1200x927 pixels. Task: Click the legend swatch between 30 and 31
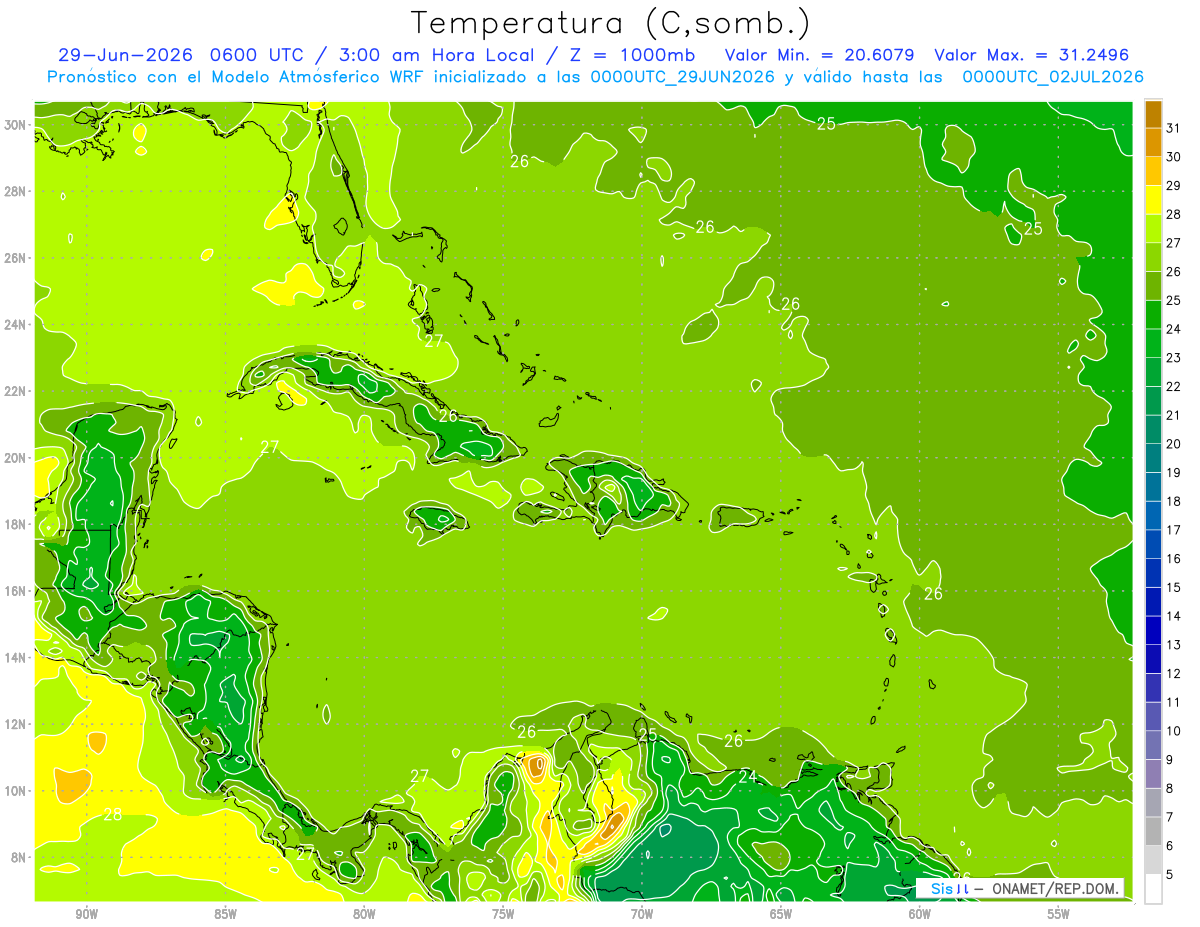(1153, 142)
